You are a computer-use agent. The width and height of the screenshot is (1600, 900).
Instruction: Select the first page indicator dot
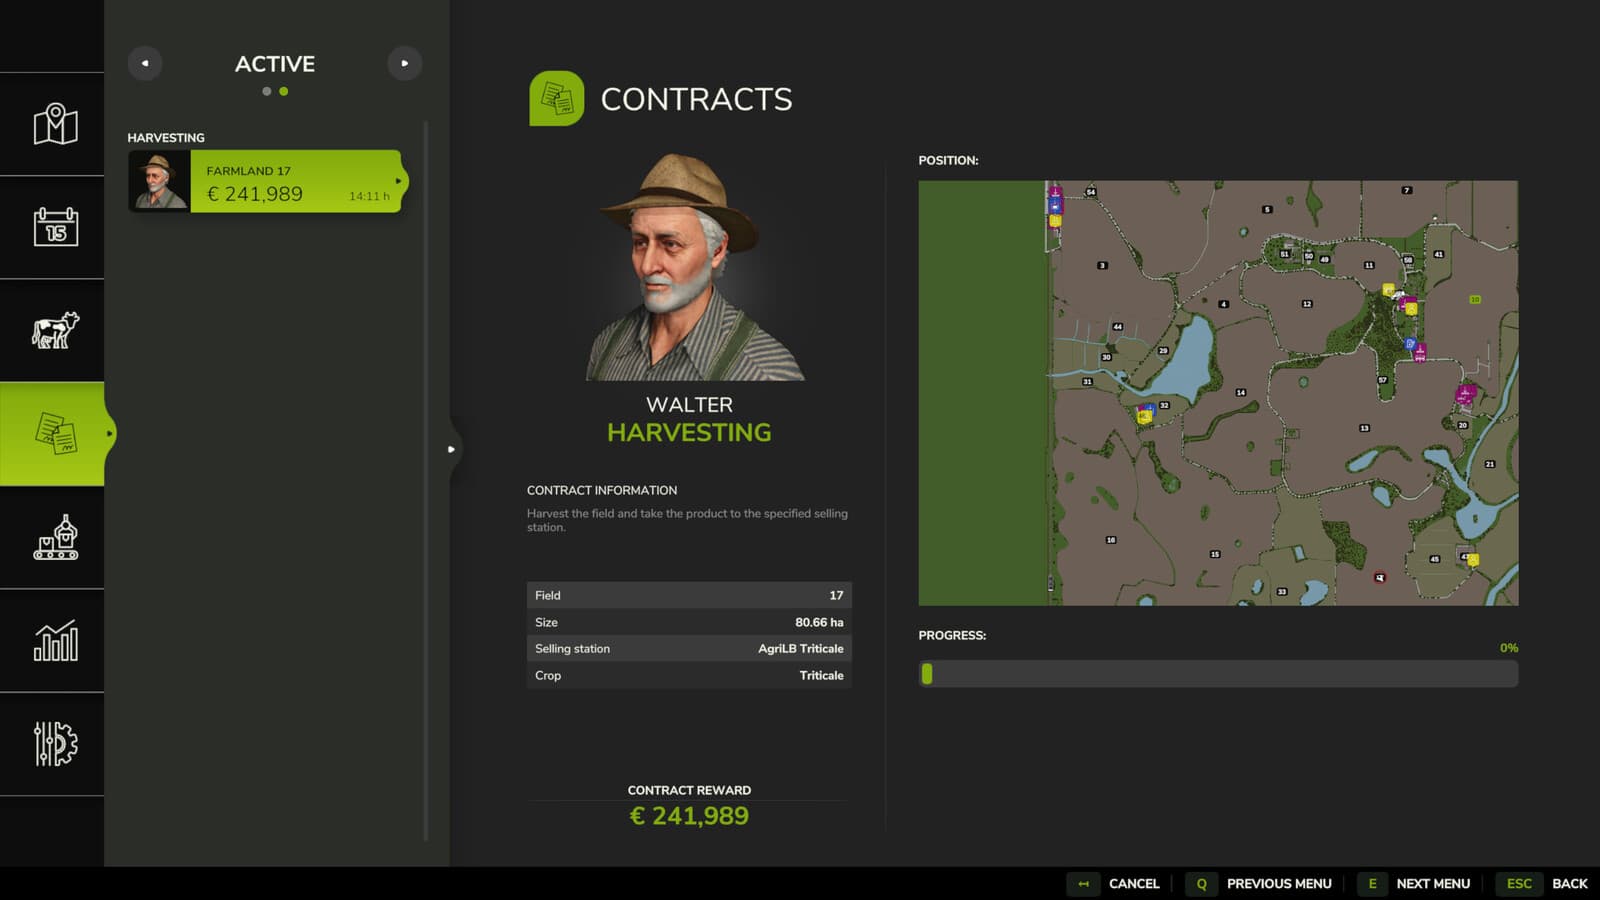pos(266,91)
